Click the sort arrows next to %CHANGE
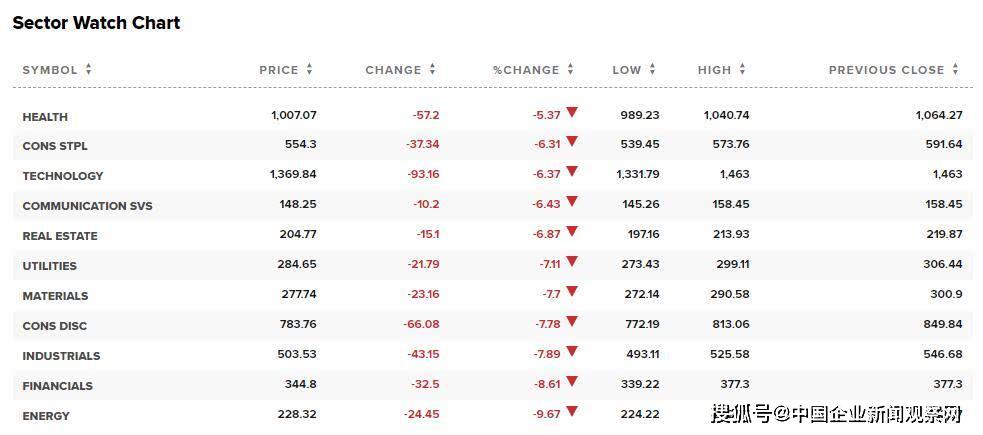The height and width of the screenshot is (435, 983). coord(570,69)
